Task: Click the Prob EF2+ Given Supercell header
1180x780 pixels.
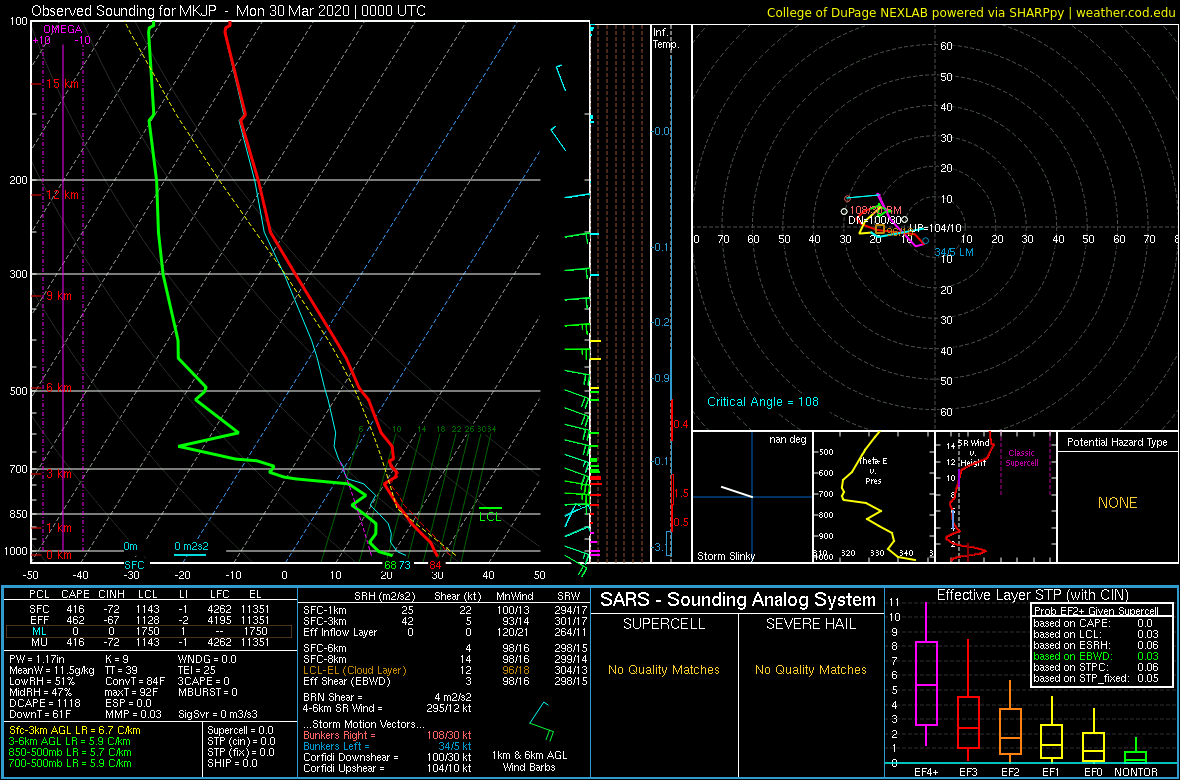Action: (1098, 611)
